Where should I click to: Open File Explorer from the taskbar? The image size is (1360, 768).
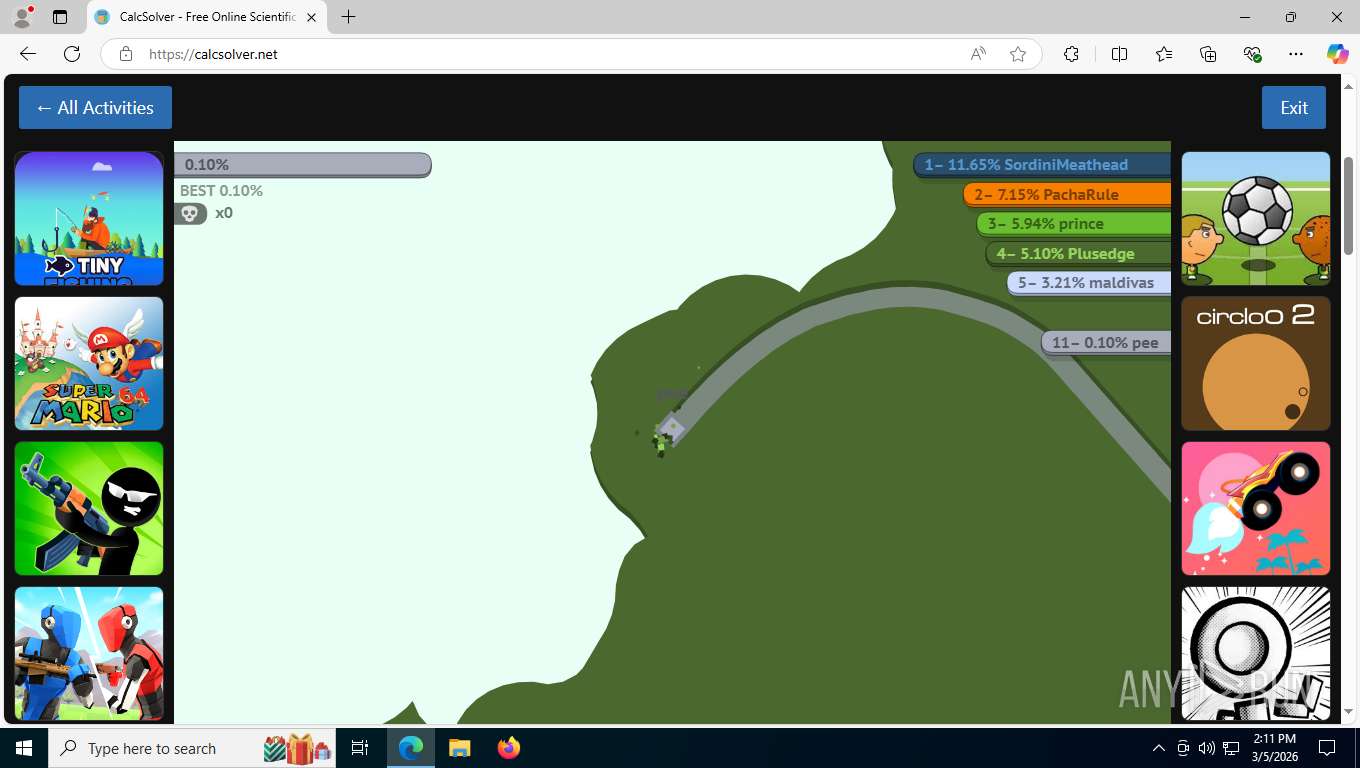coord(459,748)
